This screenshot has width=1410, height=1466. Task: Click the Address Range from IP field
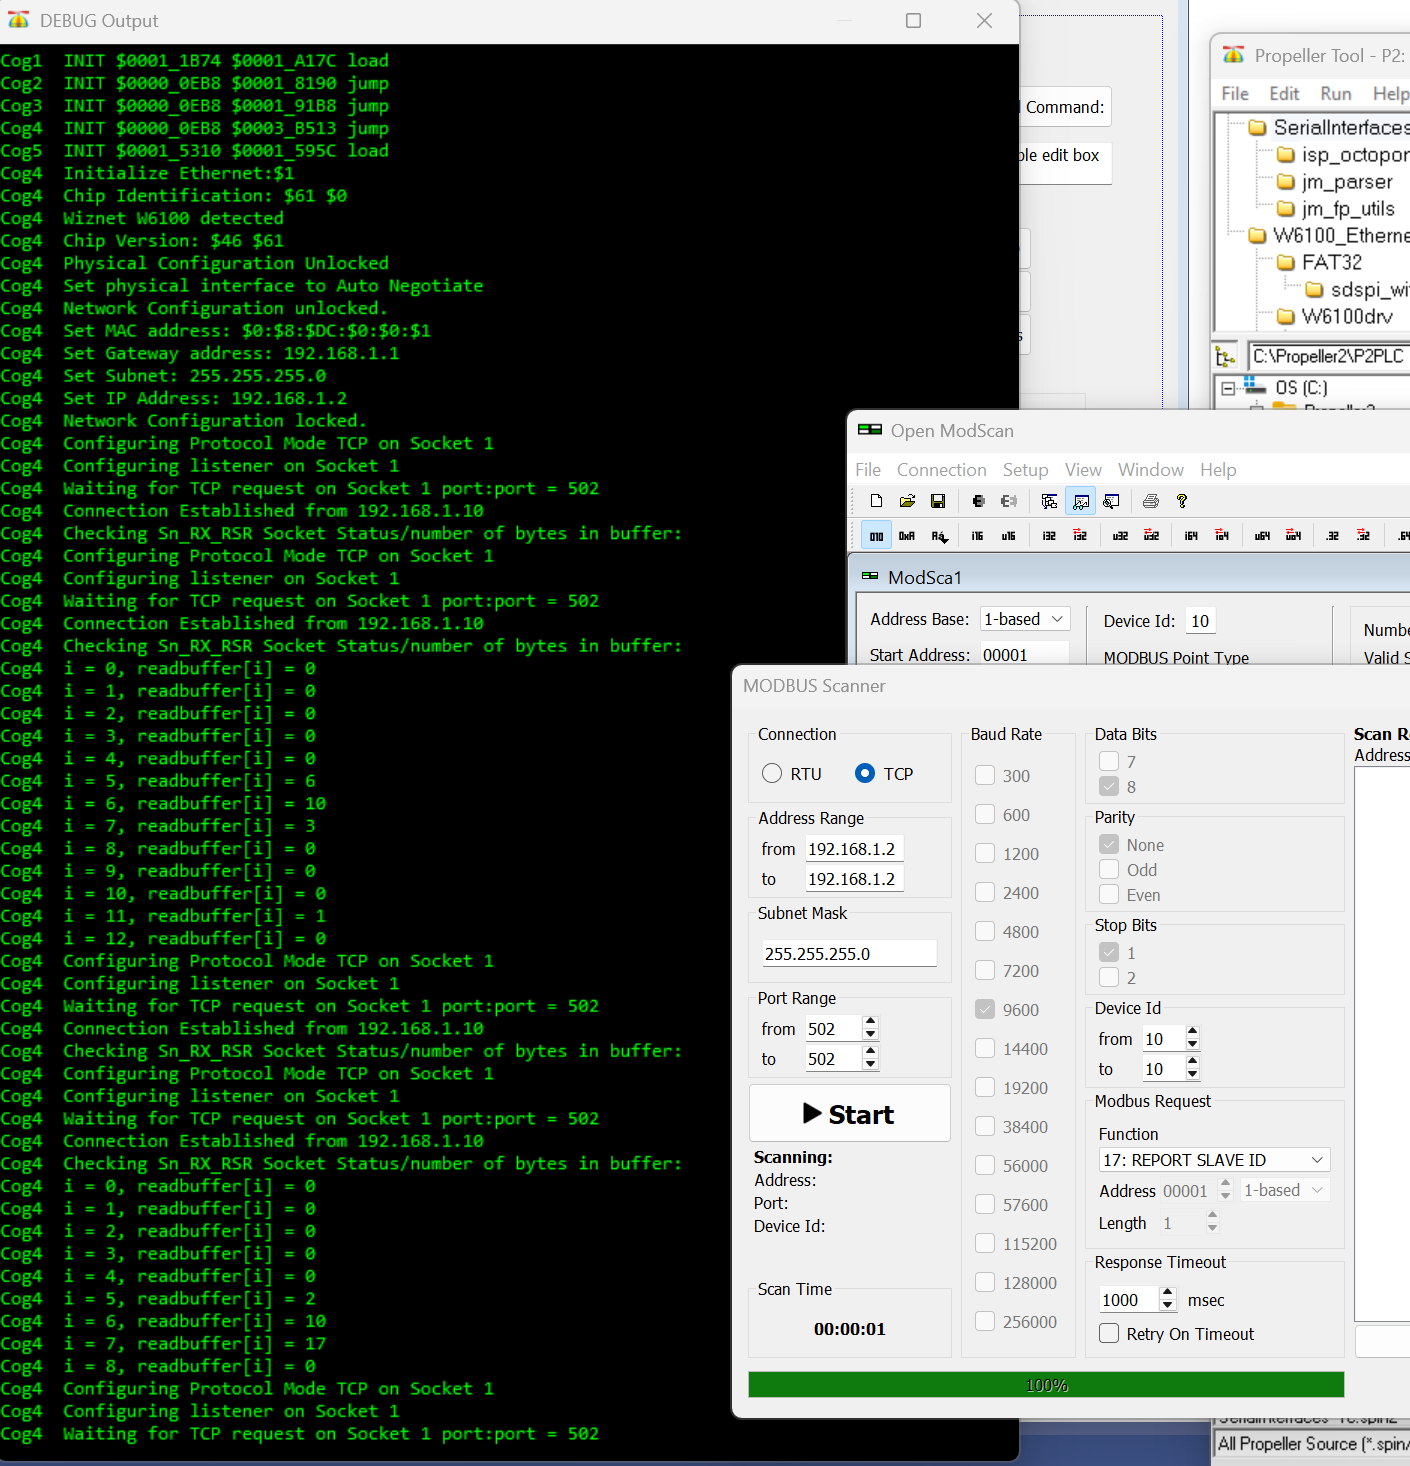point(854,849)
